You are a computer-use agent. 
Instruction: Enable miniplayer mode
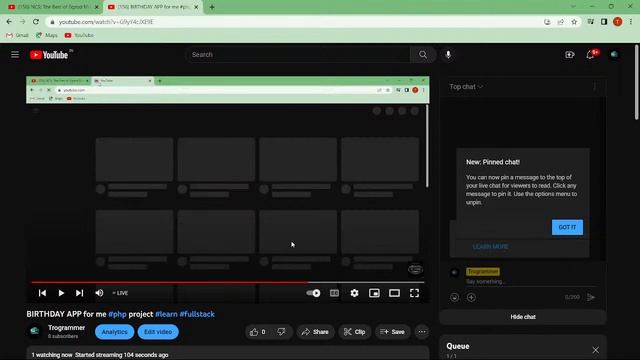coord(374,293)
